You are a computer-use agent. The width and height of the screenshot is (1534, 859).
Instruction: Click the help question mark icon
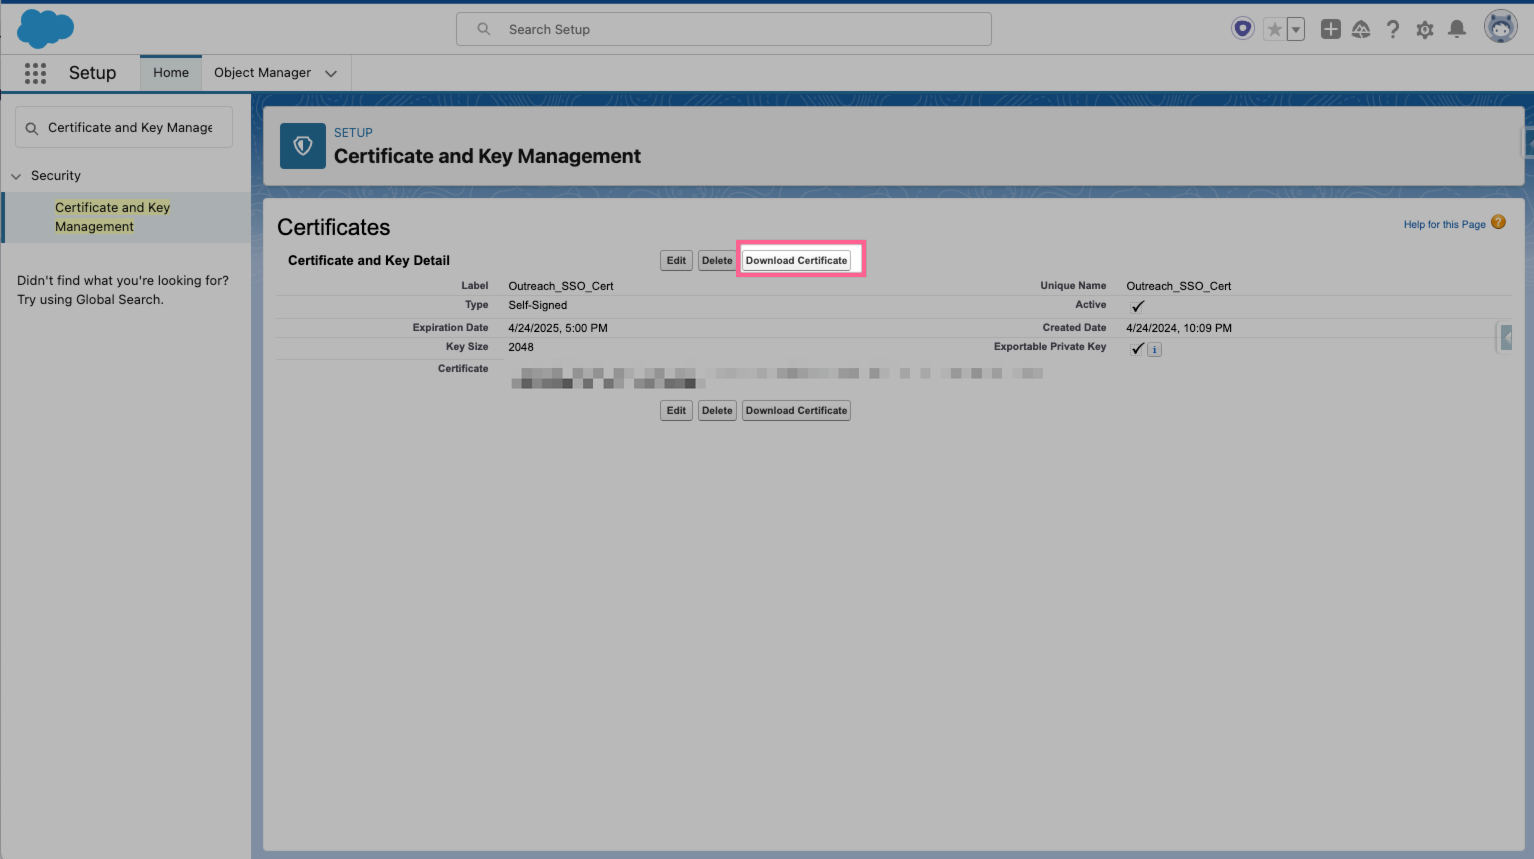pyautogui.click(x=1392, y=29)
